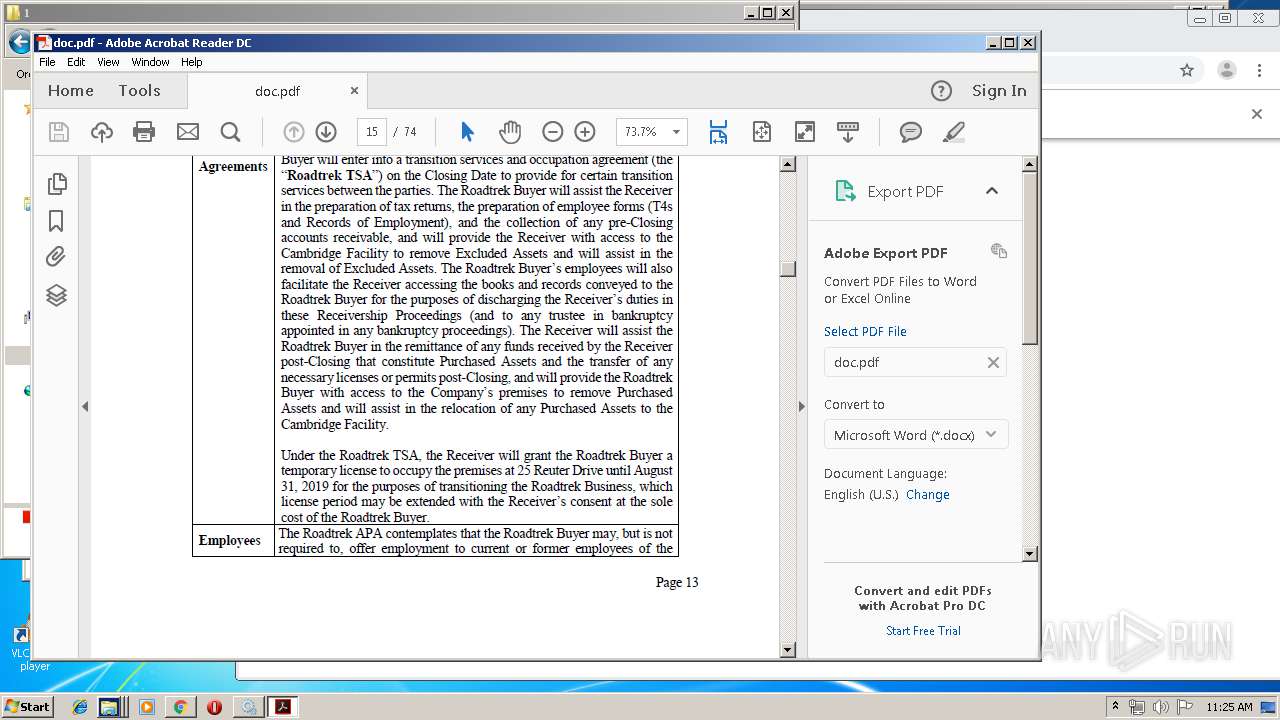Switch to Home tab
1280x720 pixels.
click(71, 91)
